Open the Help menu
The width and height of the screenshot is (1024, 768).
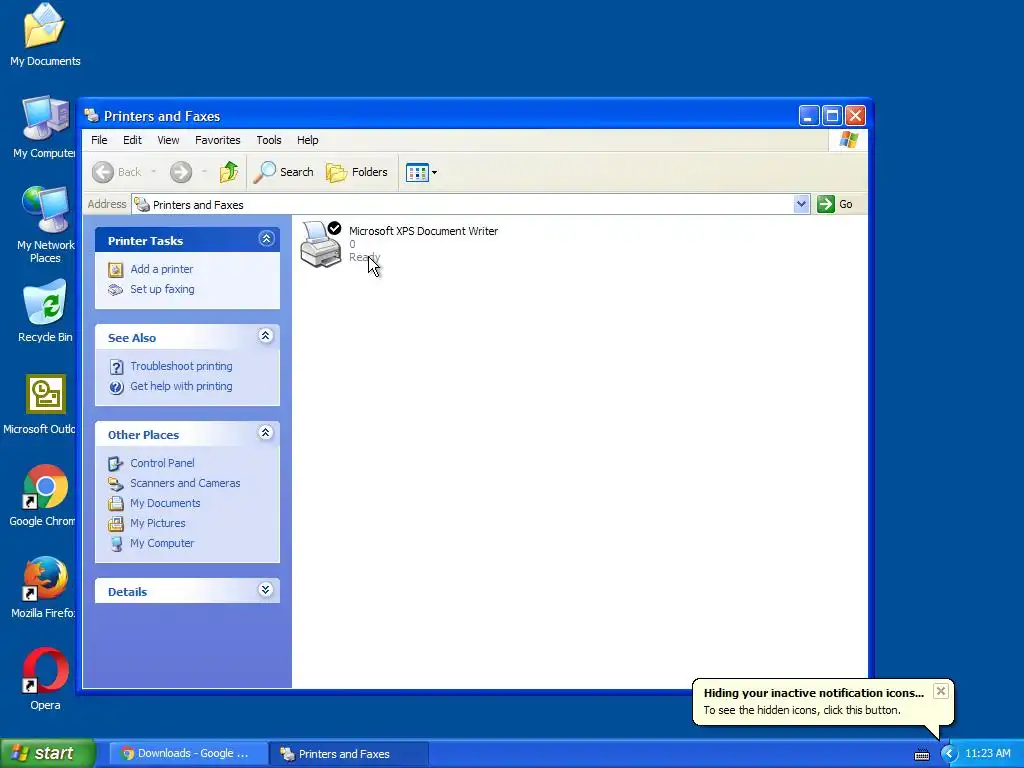pyautogui.click(x=308, y=140)
